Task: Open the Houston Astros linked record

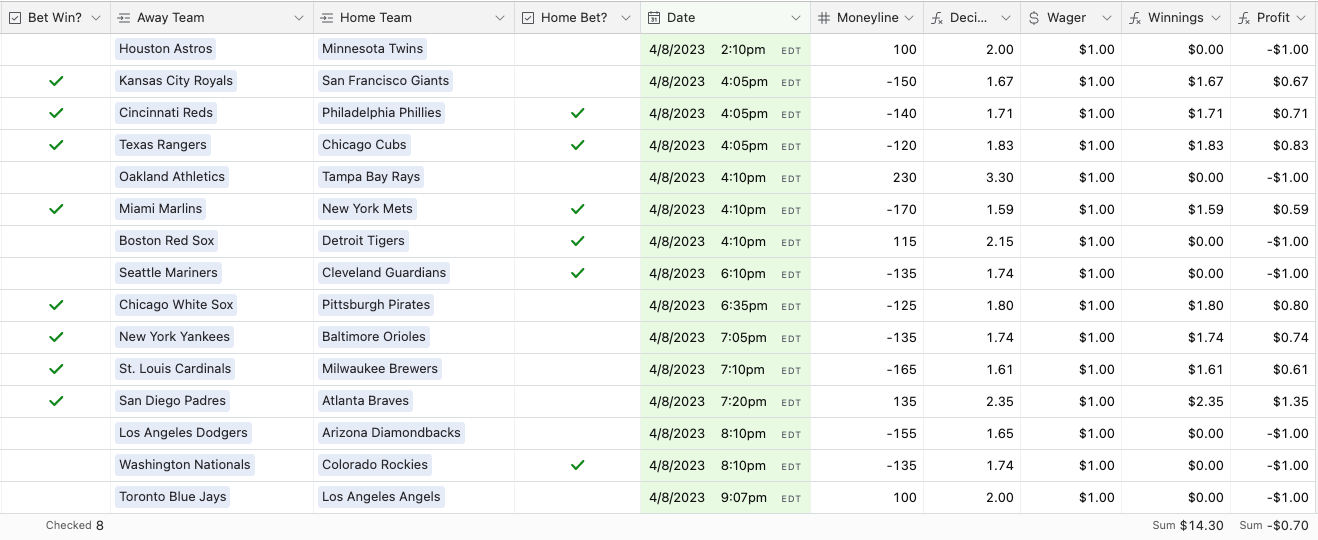Action: [166, 49]
